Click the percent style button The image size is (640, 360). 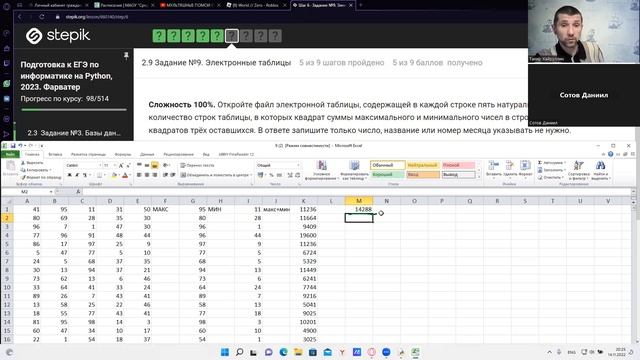[271, 175]
